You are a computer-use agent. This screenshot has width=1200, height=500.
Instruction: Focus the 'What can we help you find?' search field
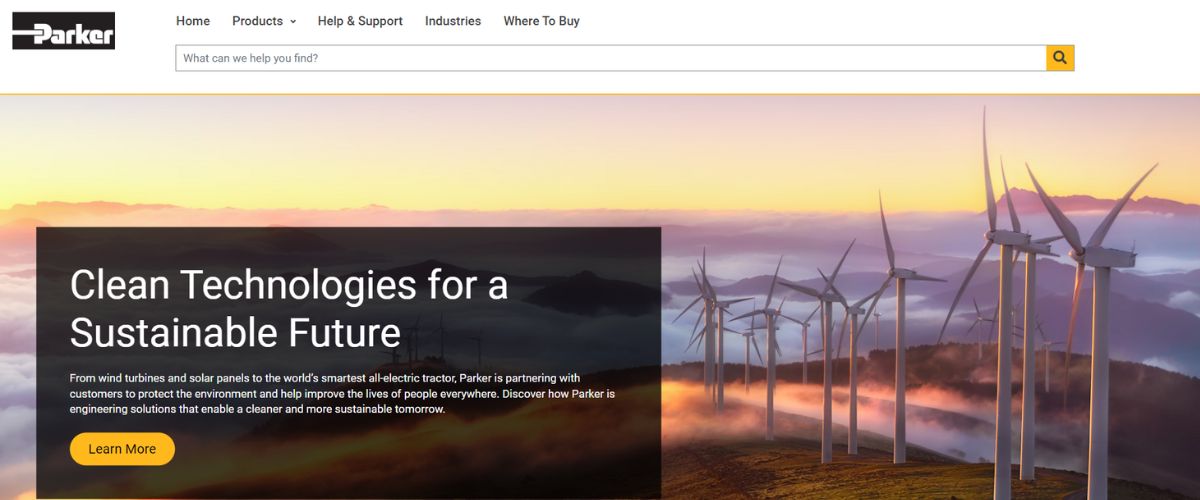click(x=611, y=58)
